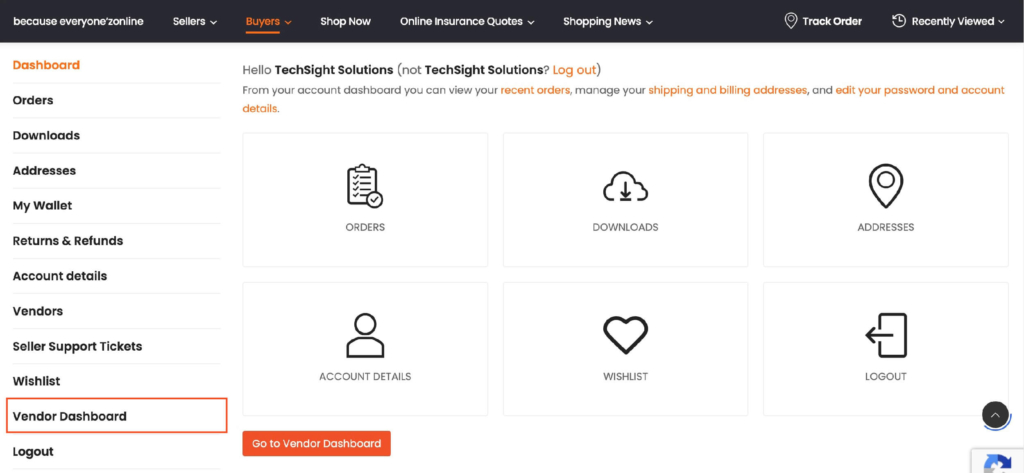
Task: Click the Track Order location pin icon
Action: [x=790, y=21]
